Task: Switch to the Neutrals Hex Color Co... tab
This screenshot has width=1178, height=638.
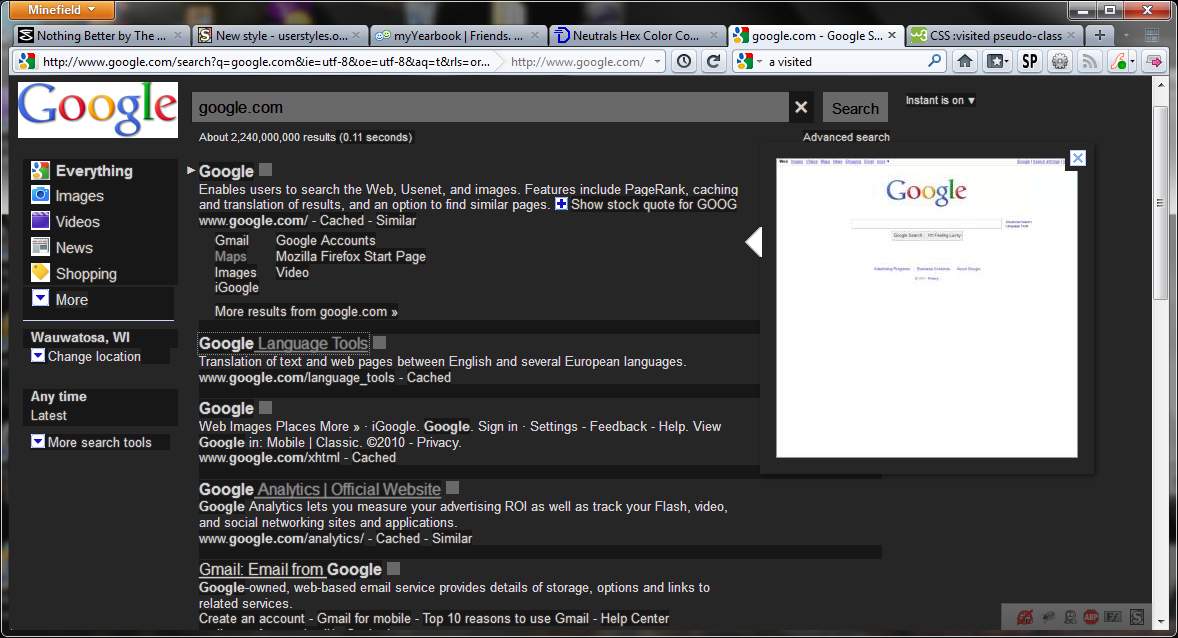Action: click(x=637, y=35)
